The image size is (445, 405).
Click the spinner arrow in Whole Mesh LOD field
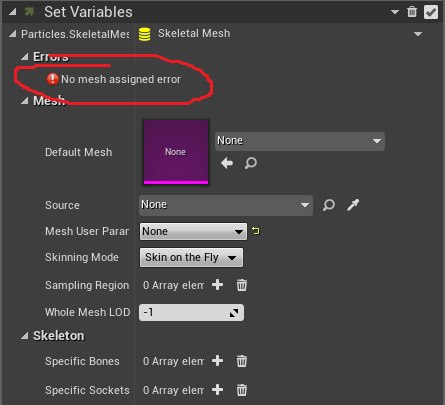tap(234, 313)
